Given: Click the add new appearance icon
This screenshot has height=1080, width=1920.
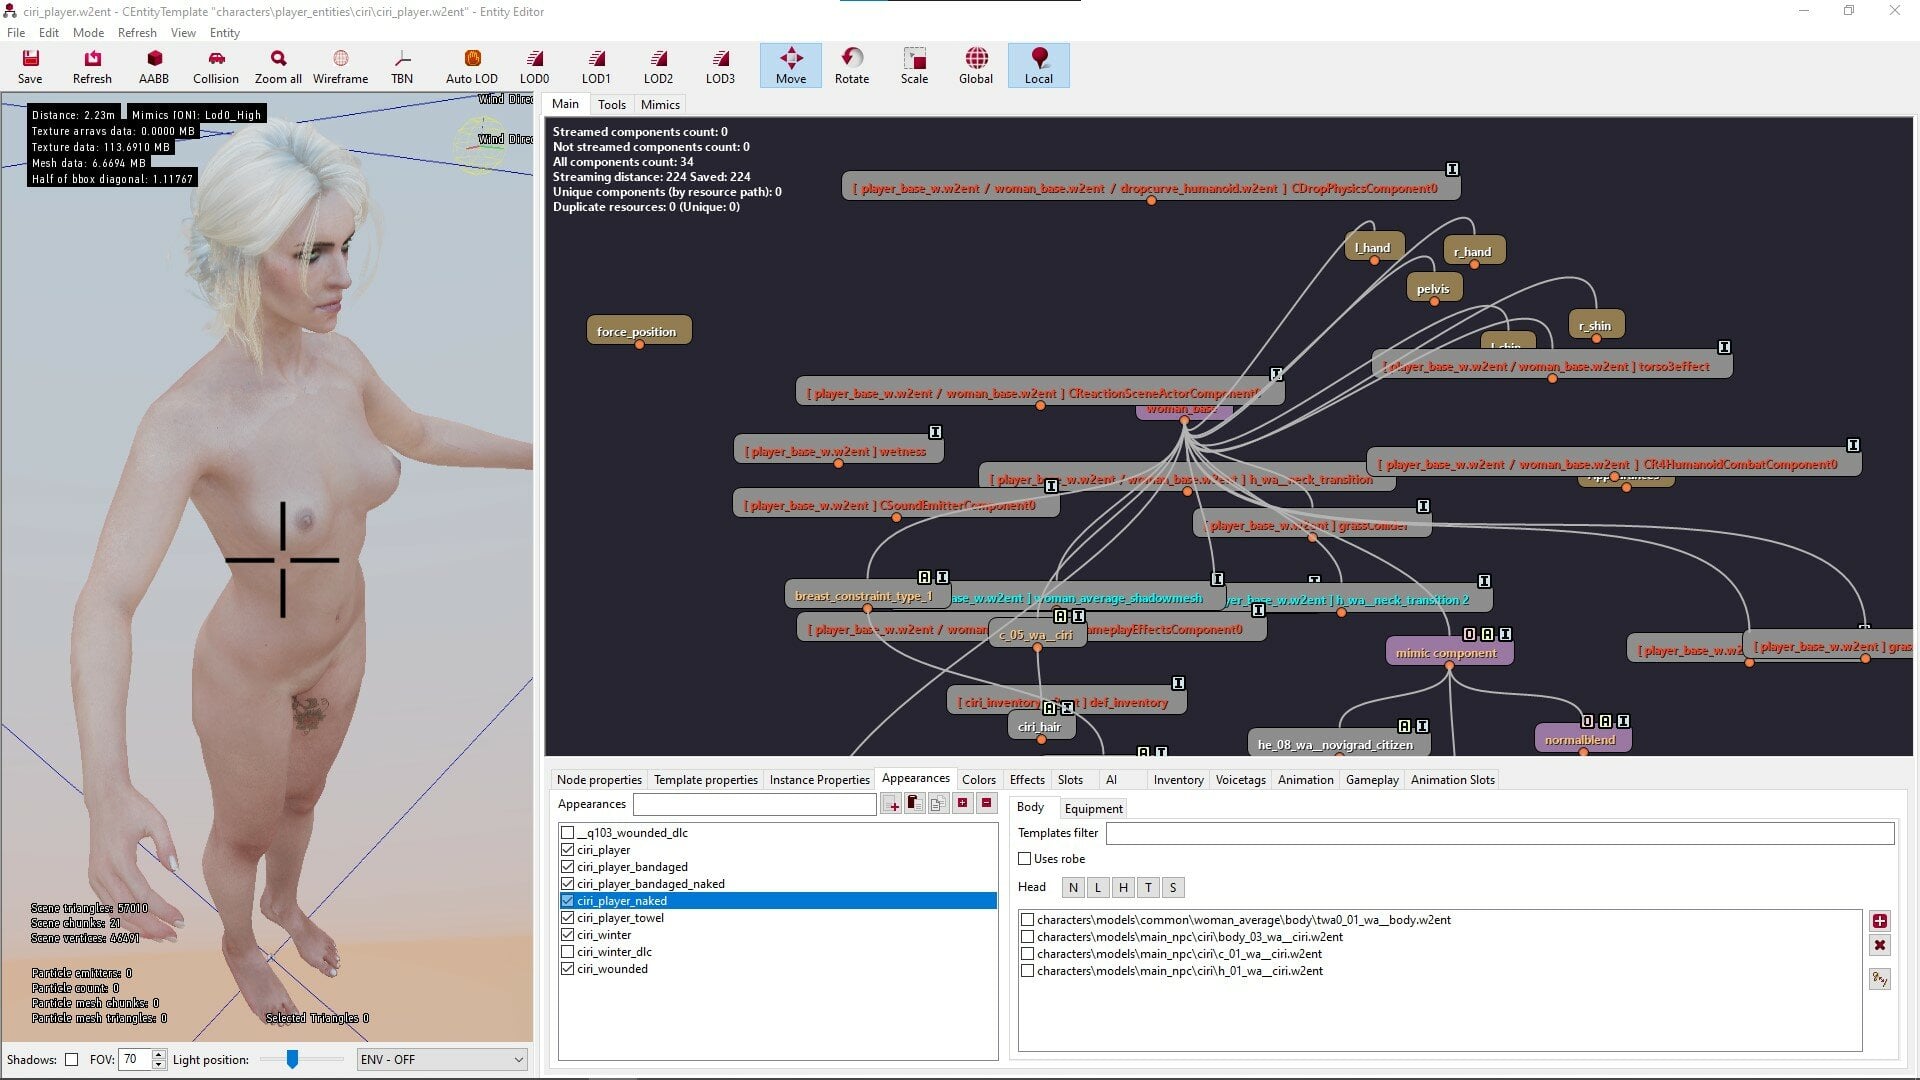Looking at the screenshot, I should point(891,803).
